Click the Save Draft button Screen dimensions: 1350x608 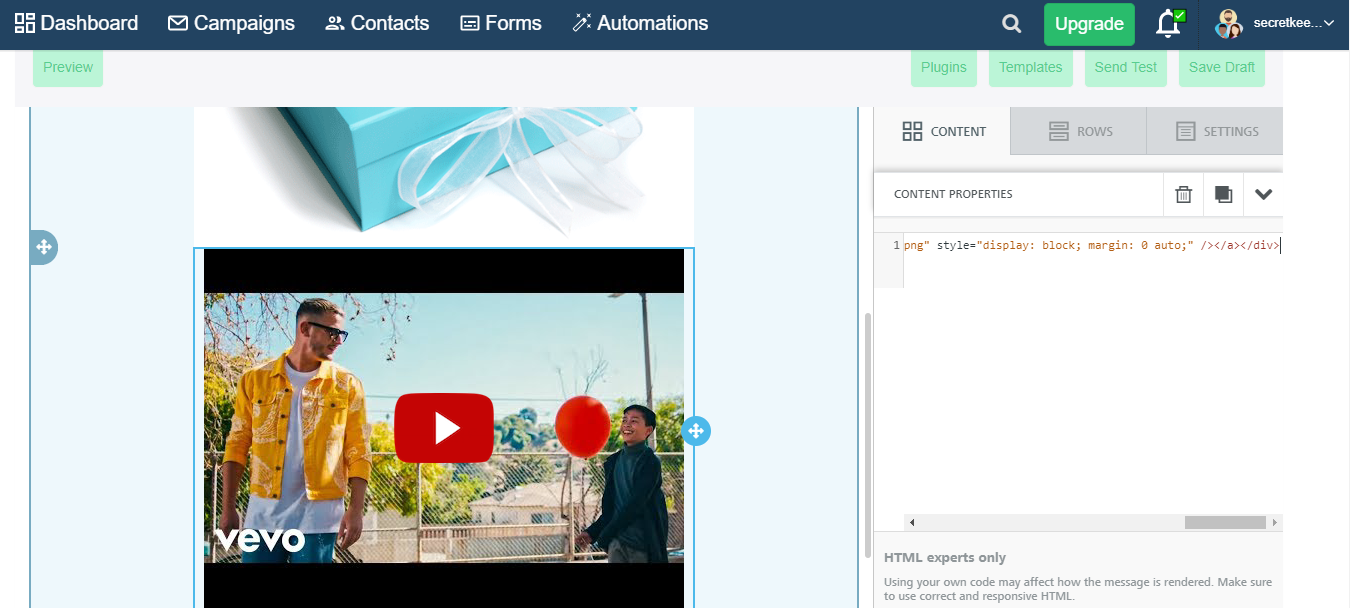click(1222, 67)
